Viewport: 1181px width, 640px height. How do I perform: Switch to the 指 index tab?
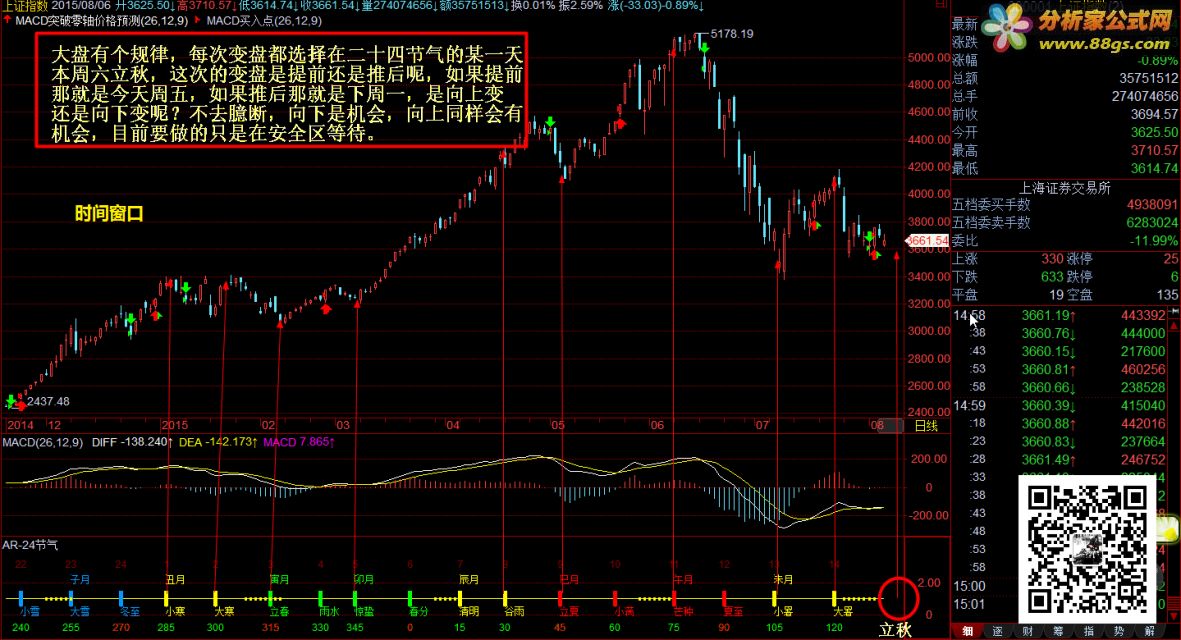click(x=1088, y=631)
